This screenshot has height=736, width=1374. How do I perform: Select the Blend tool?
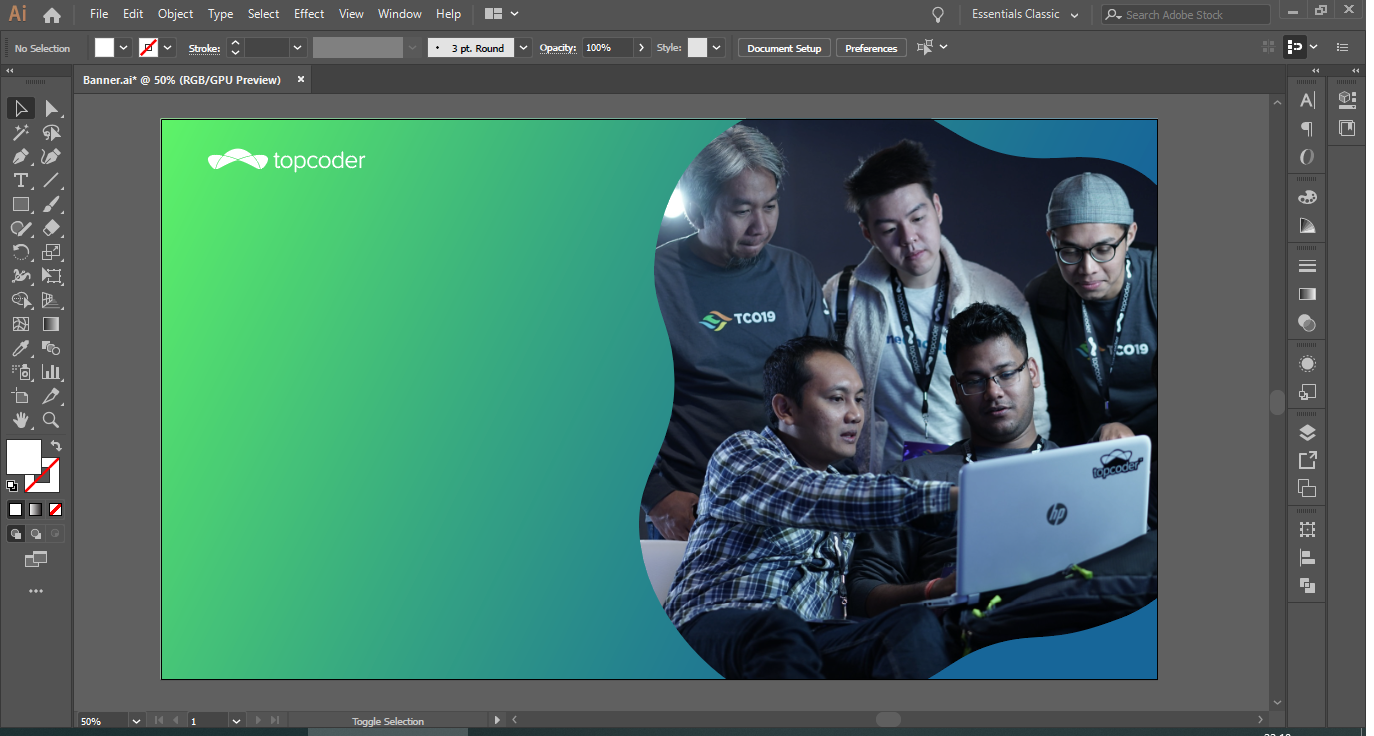click(52, 348)
